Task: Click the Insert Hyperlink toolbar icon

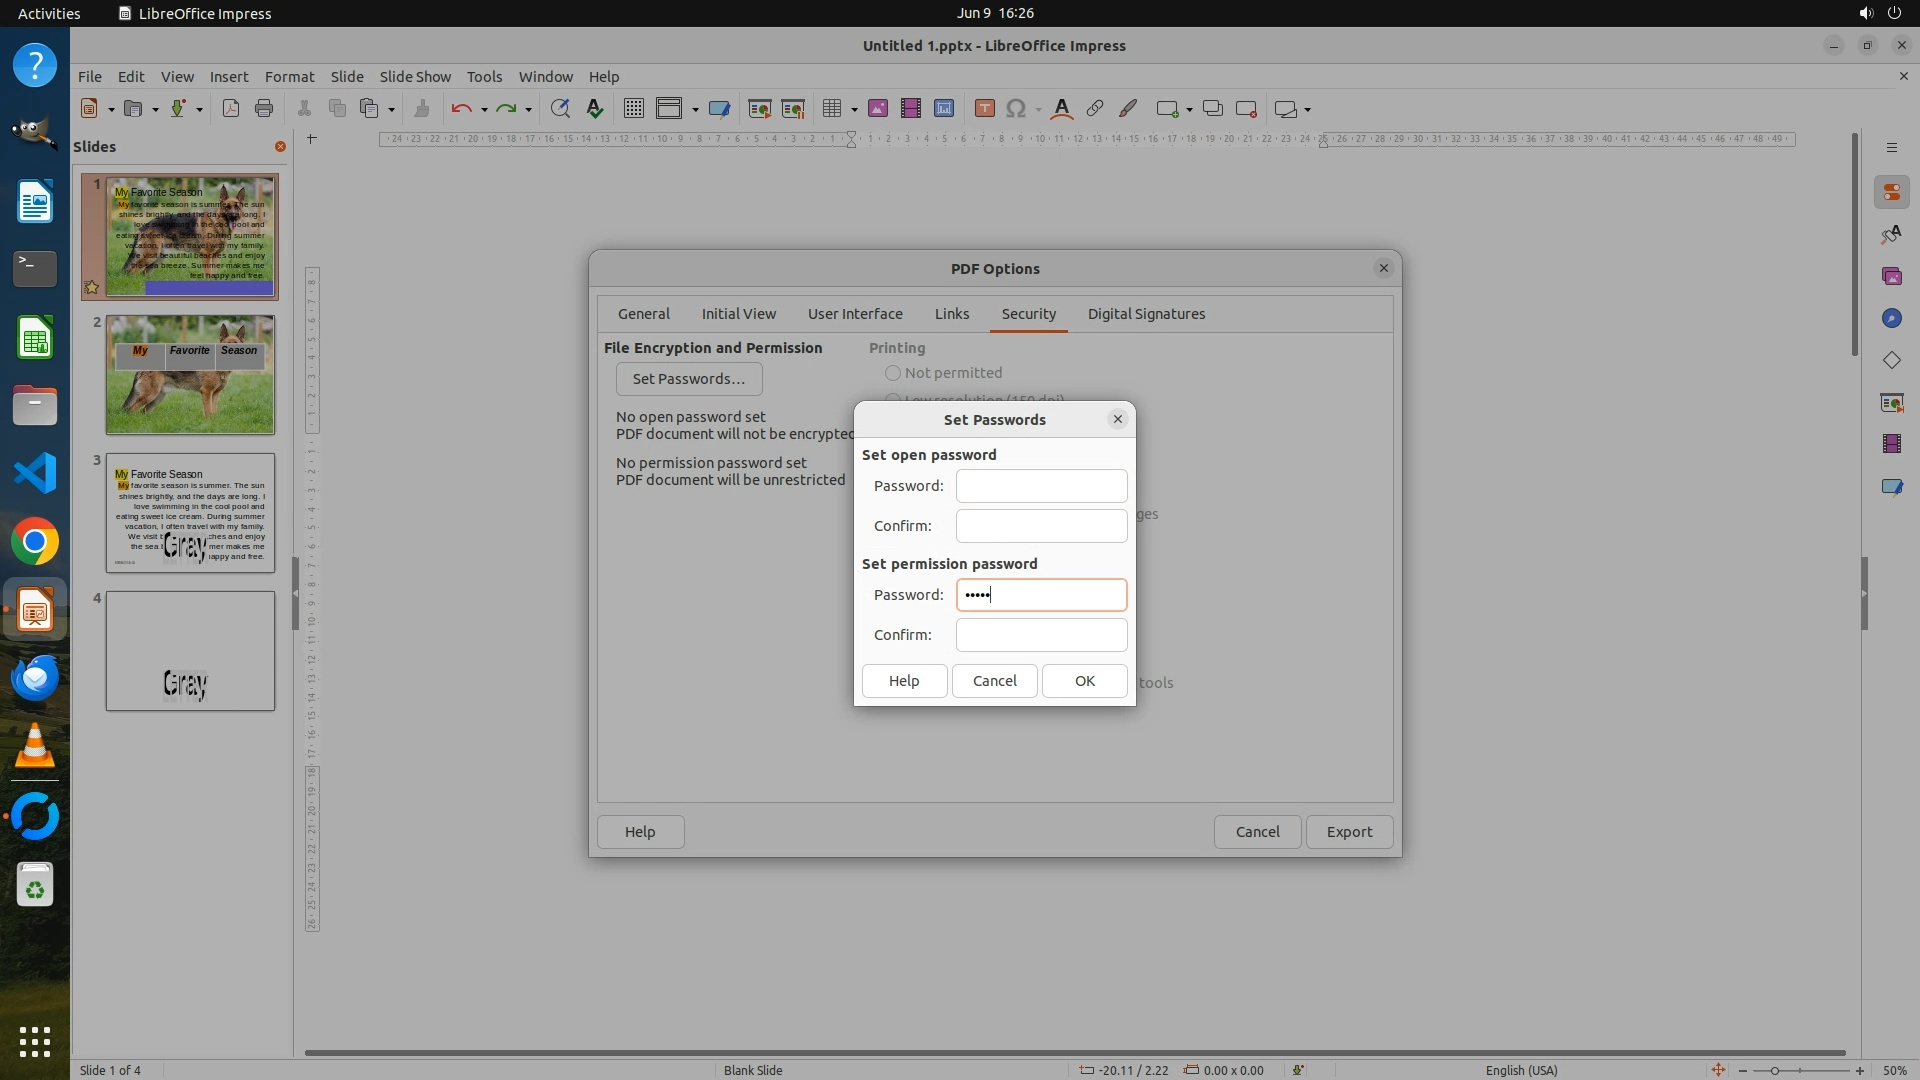Action: [1095, 109]
